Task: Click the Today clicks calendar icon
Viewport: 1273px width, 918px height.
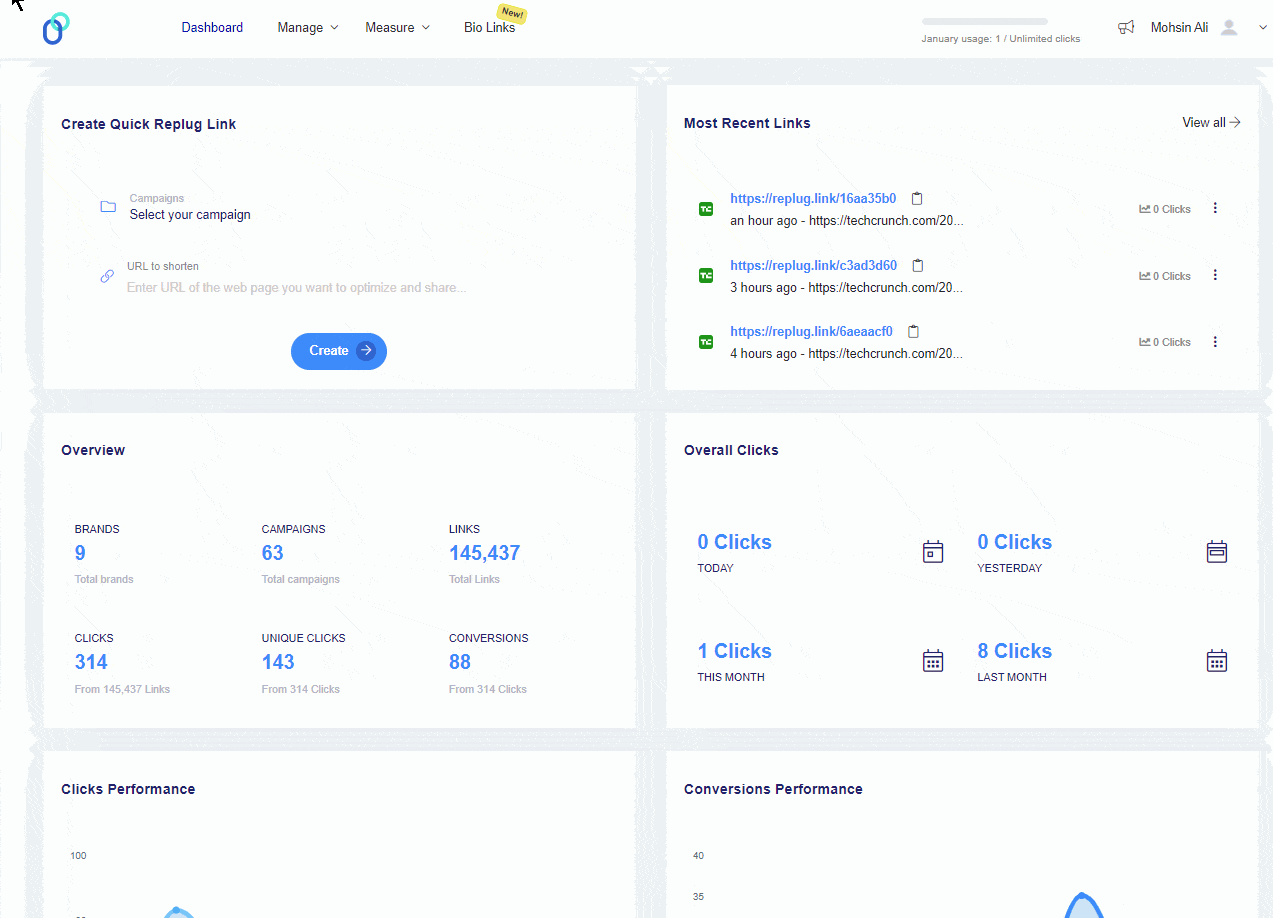Action: point(933,552)
